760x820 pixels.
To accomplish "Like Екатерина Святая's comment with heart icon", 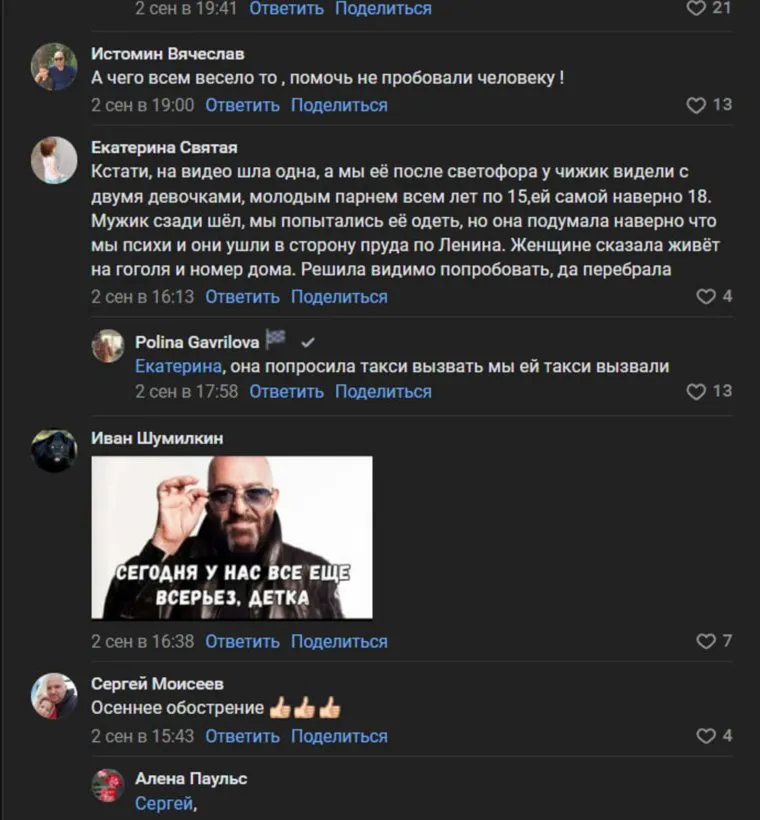I will (x=706, y=297).
